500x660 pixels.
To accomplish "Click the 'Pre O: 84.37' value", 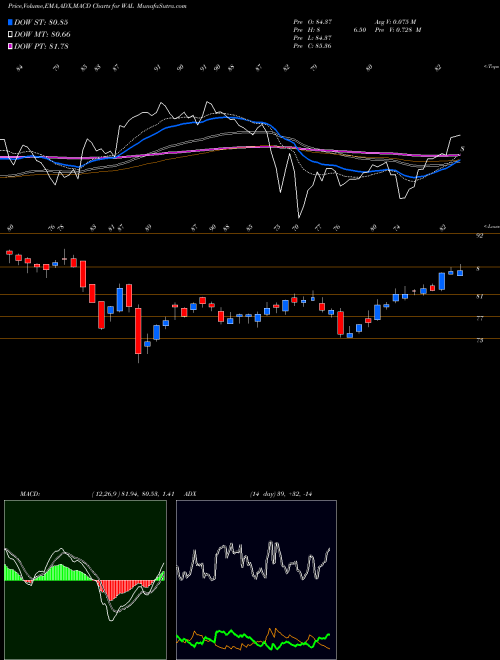I will [x=312, y=22].
